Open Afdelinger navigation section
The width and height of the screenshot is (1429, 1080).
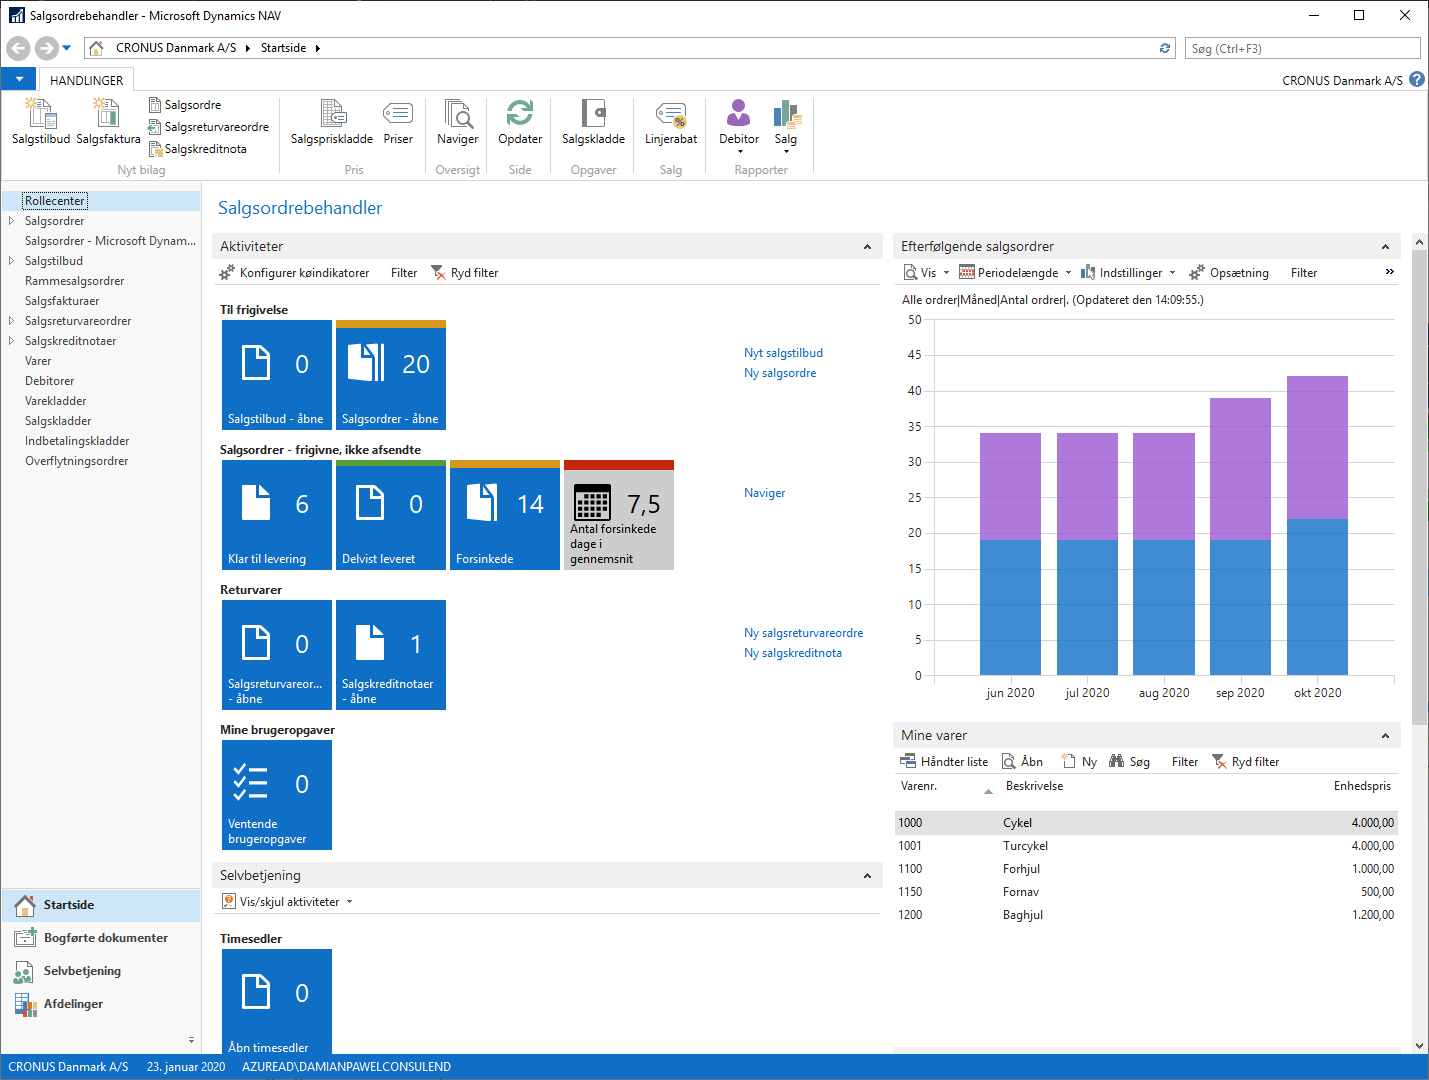pos(100,1004)
